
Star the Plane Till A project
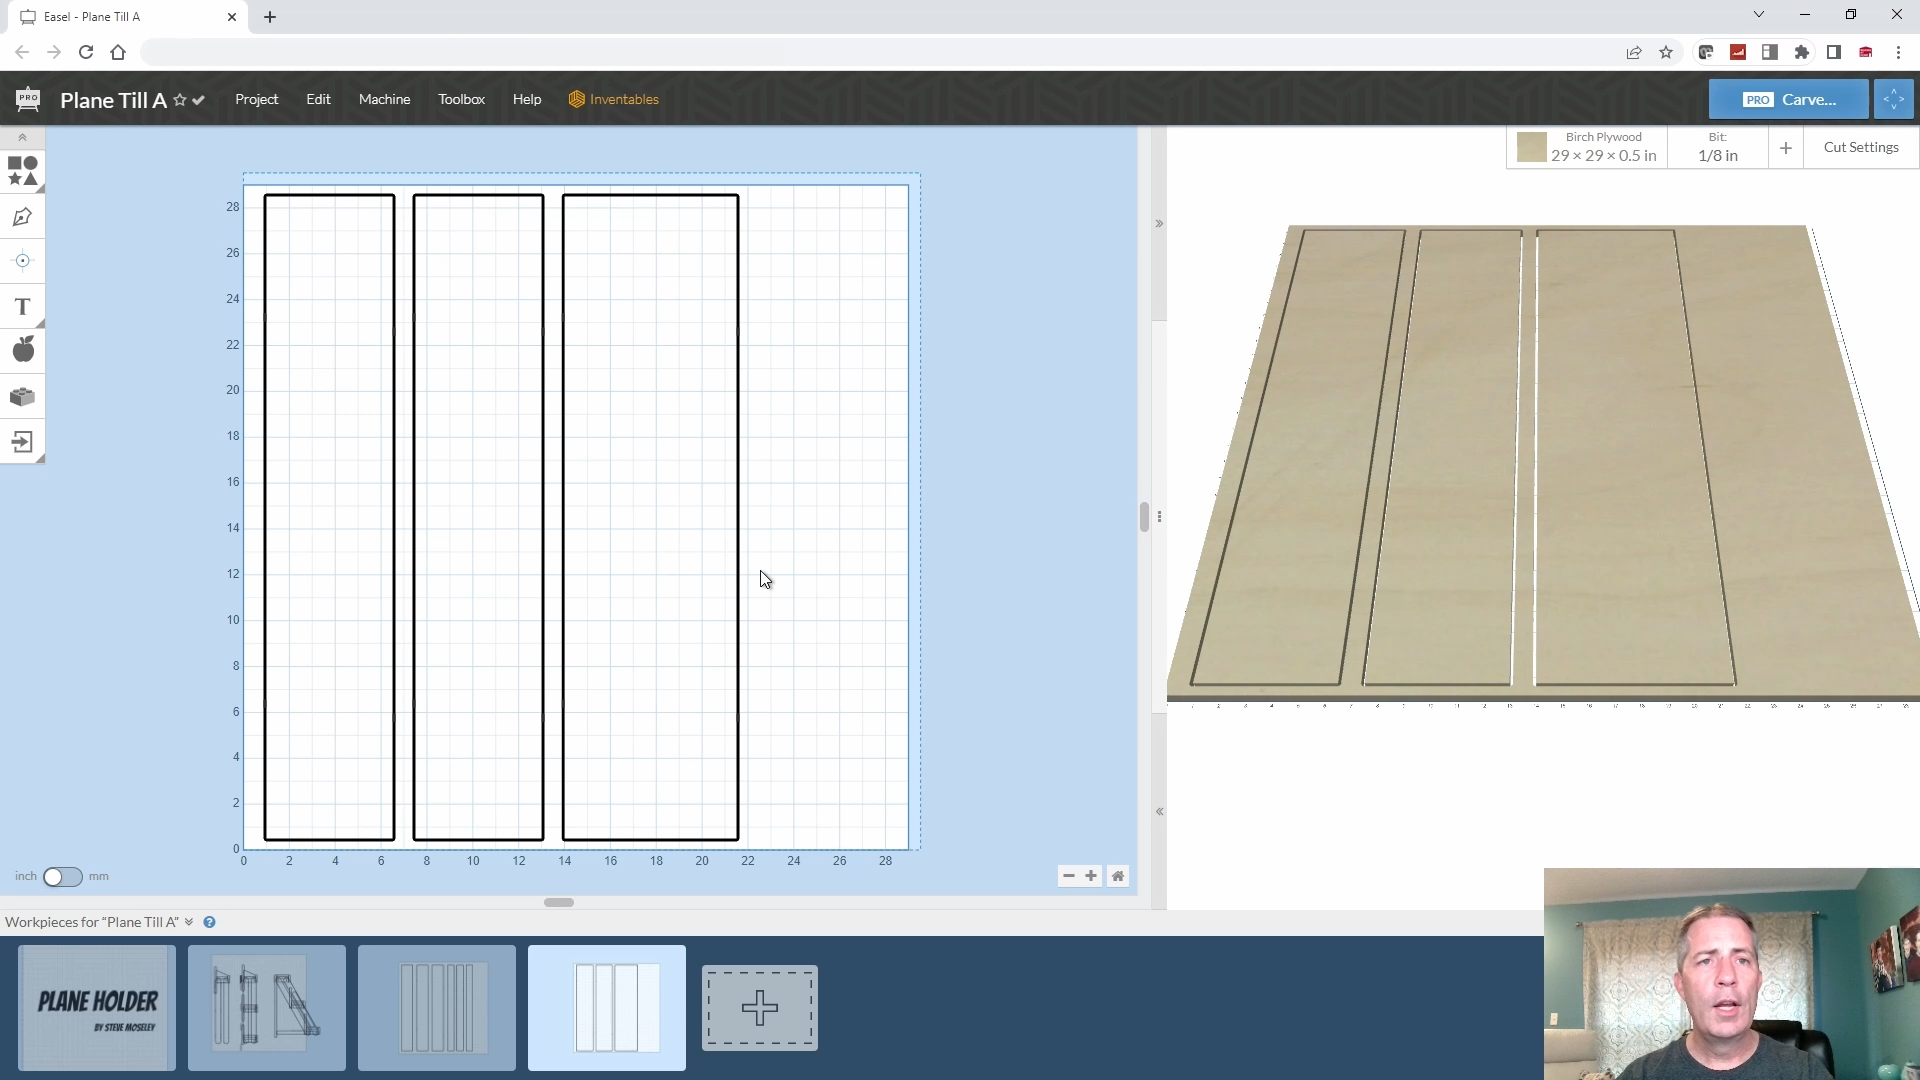pos(180,100)
